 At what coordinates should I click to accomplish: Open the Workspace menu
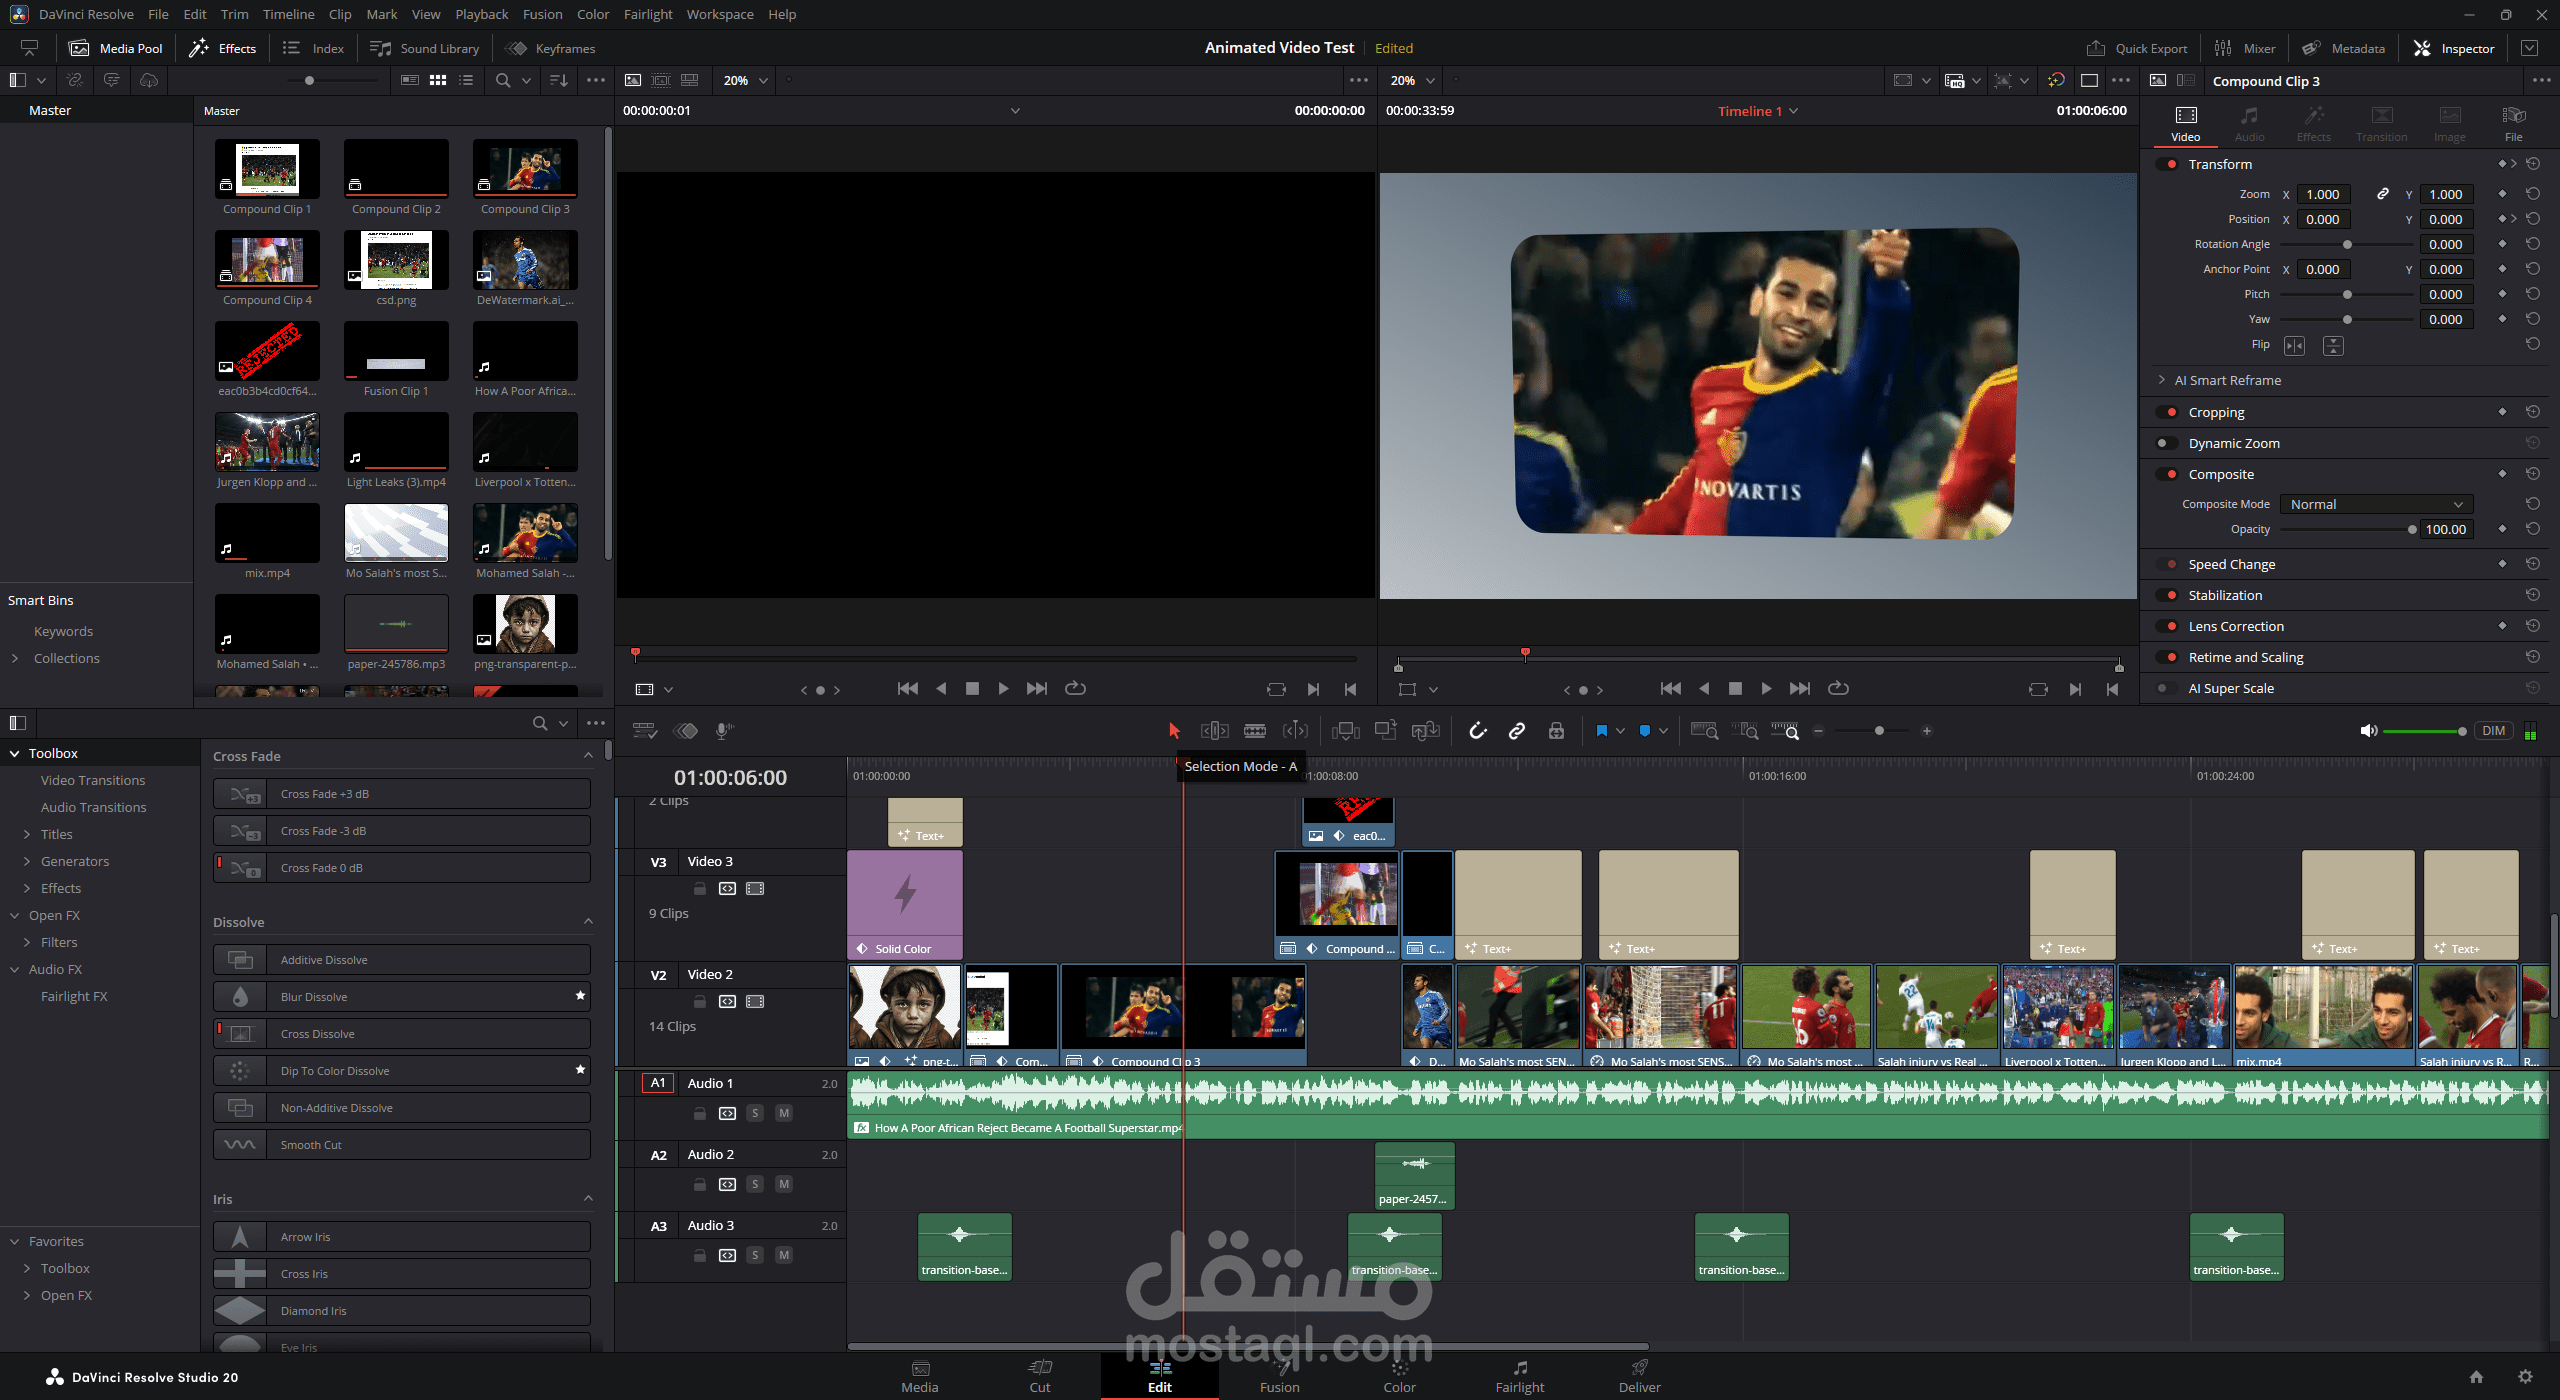click(x=720, y=14)
